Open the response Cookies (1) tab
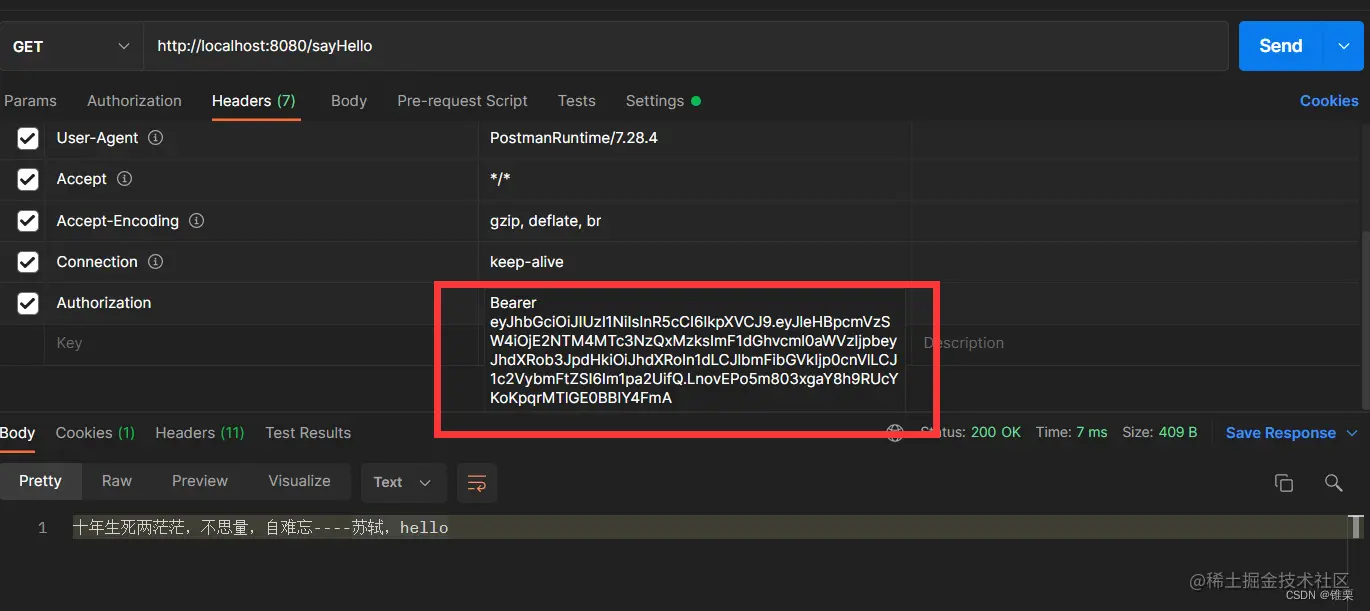1370x611 pixels. click(95, 432)
